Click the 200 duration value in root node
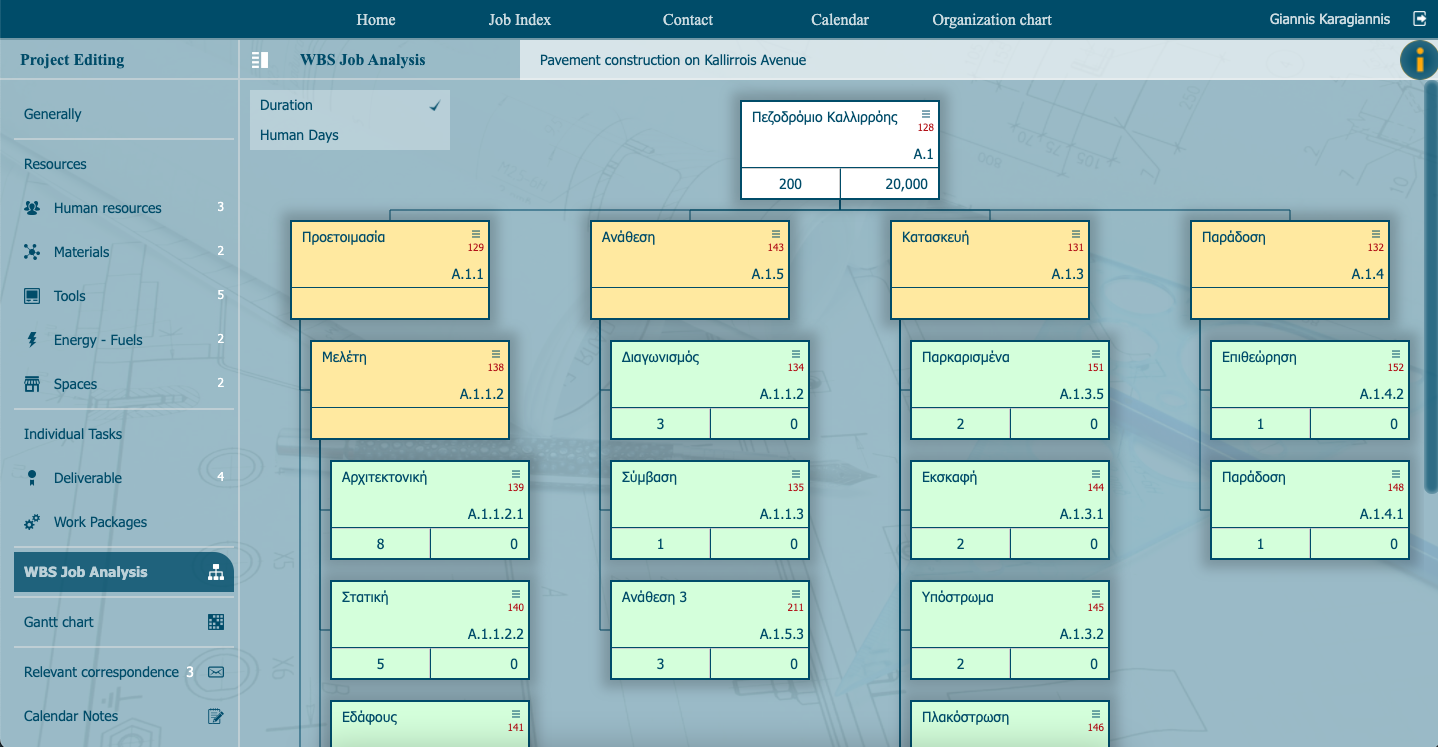This screenshot has height=747, width=1438. (790, 184)
